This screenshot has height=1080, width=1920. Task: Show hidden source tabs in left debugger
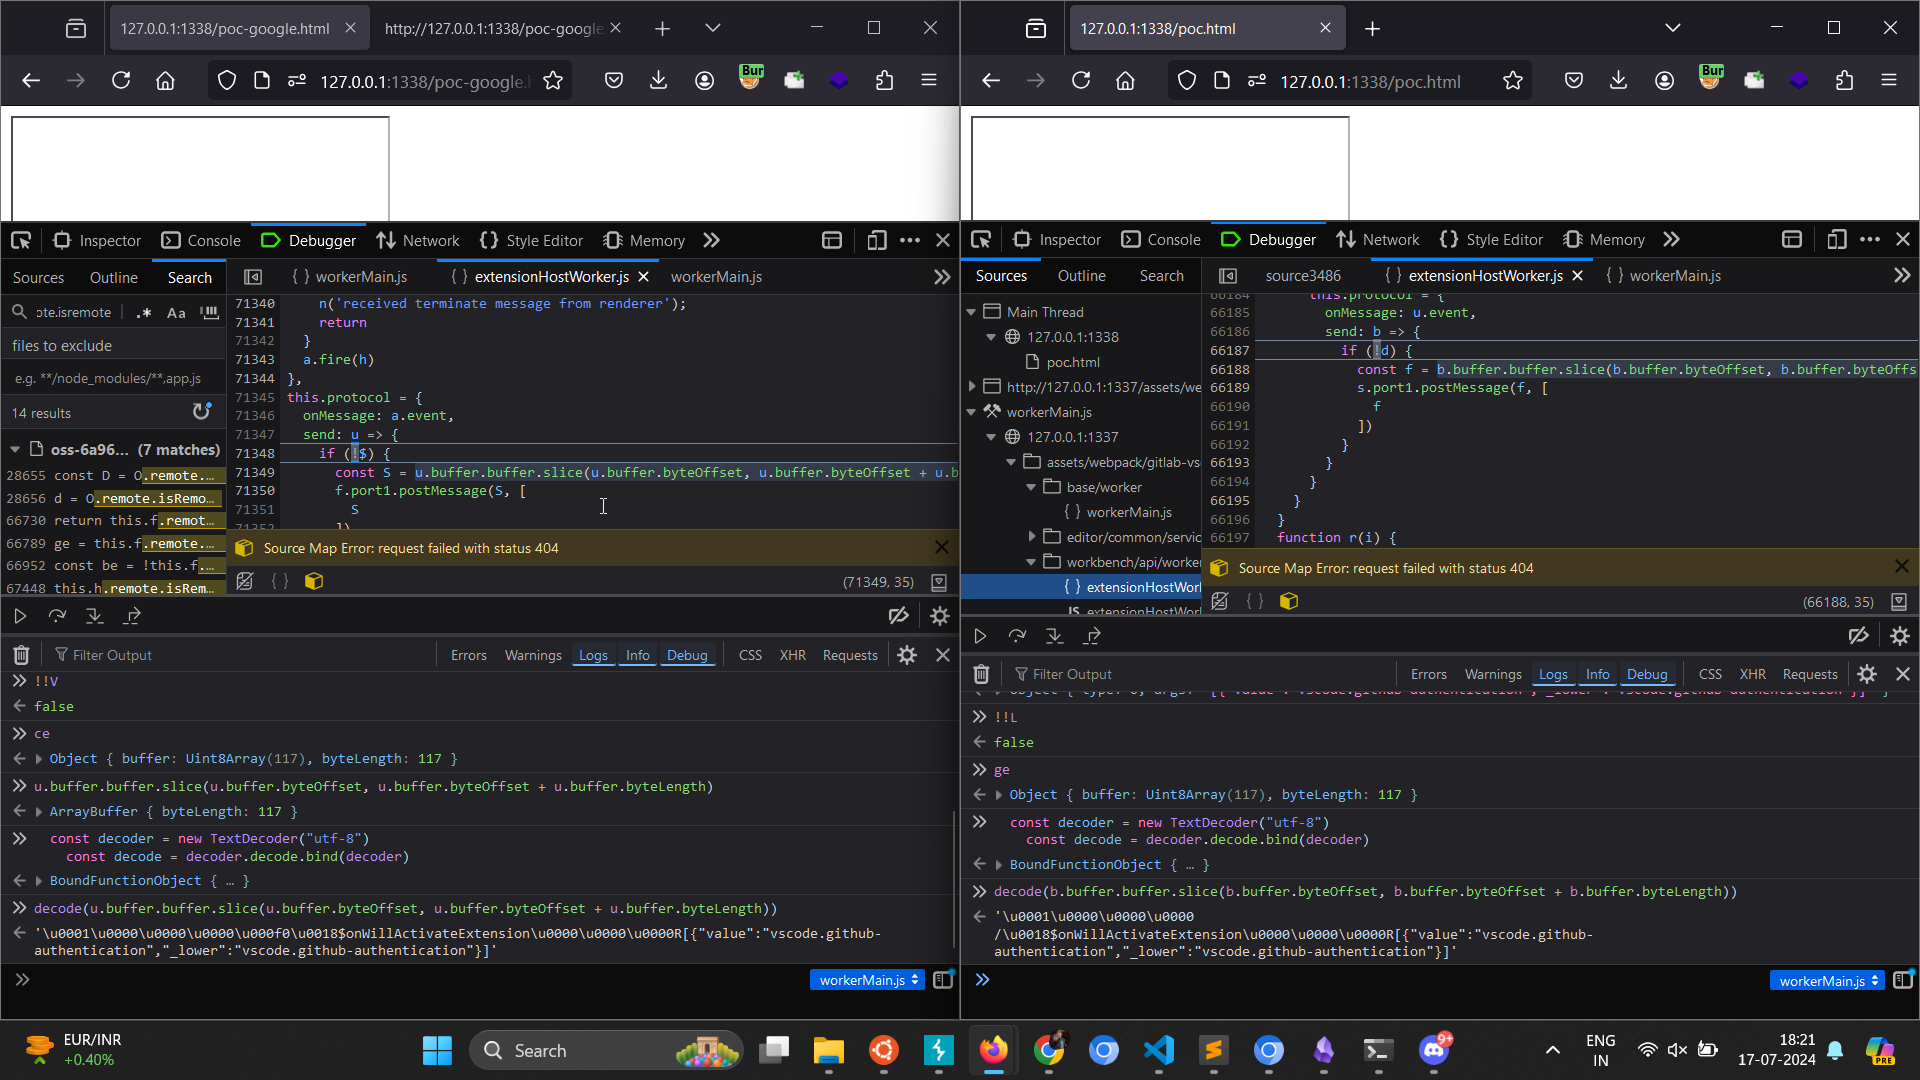point(941,277)
